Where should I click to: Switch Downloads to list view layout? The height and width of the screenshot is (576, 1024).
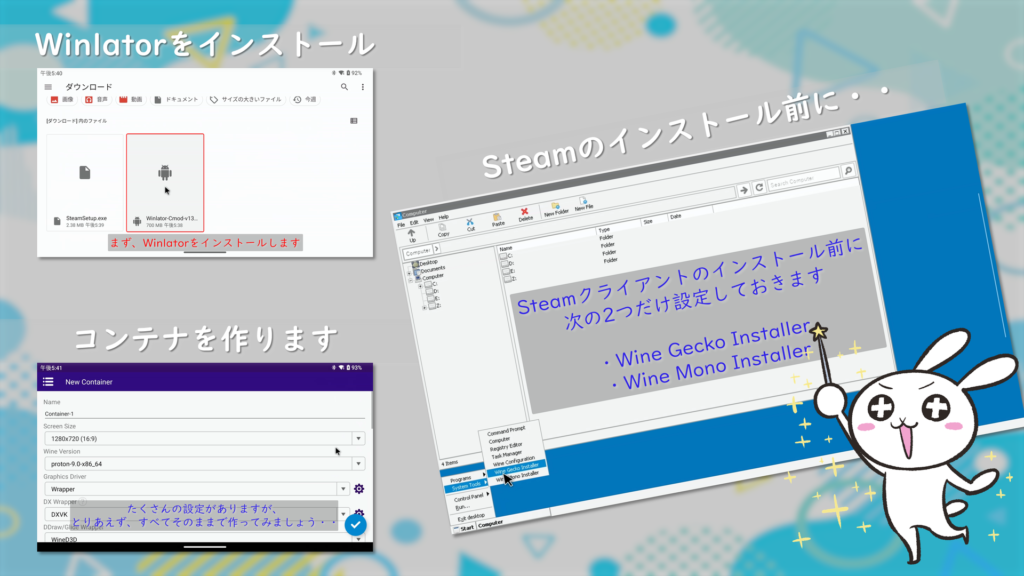click(x=354, y=121)
